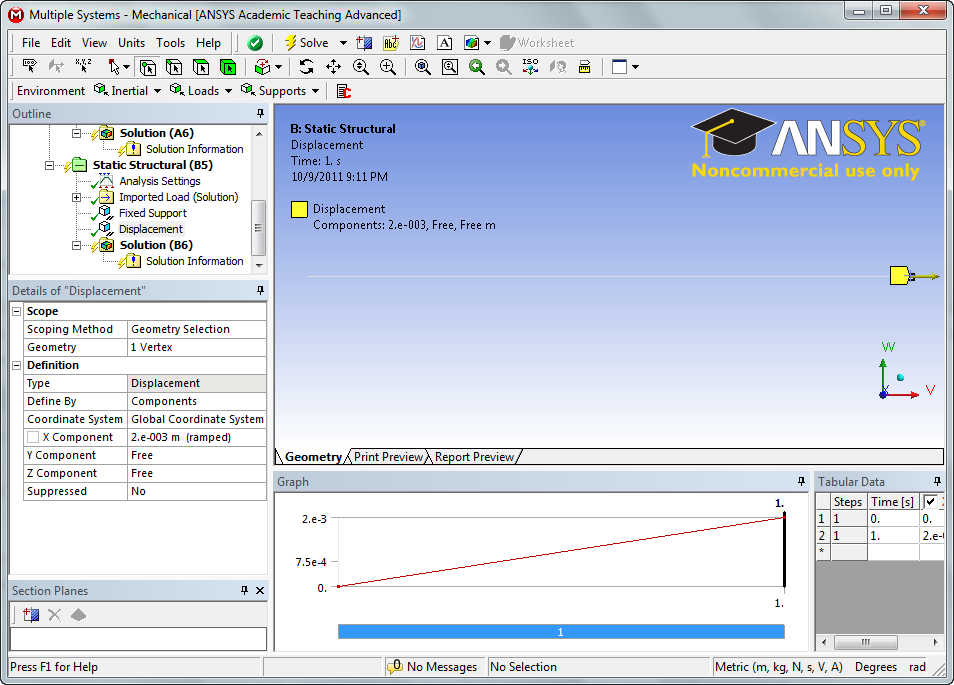
Task: Expand the Imported Load (Solution) node
Action: point(76,197)
